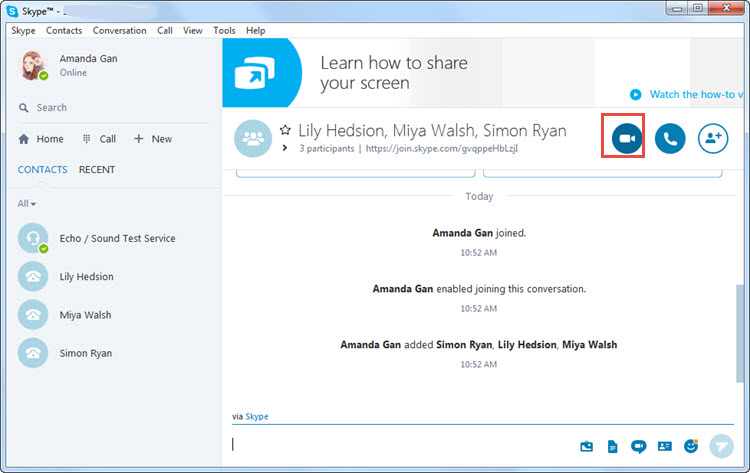Select Miya Walsh contact name
The height and width of the screenshot is (473, 750).
(86, 315)
